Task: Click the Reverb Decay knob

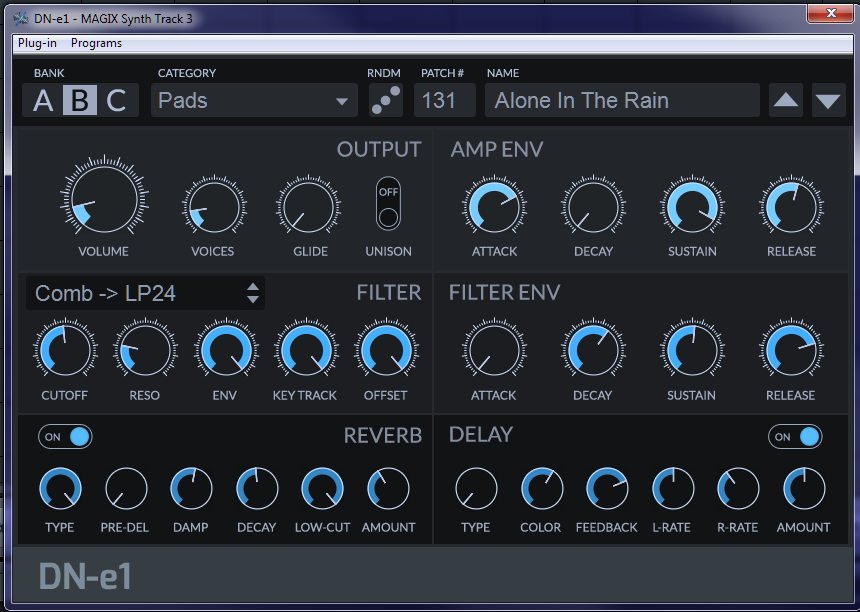Action: [x=257, y=488]
